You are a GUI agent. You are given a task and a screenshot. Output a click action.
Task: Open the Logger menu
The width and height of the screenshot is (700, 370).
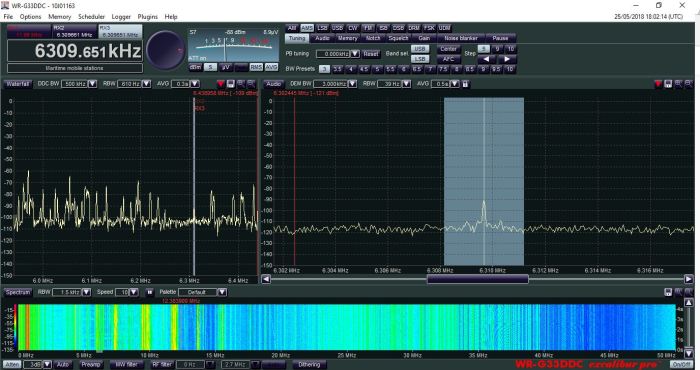(x=121, y=17)
